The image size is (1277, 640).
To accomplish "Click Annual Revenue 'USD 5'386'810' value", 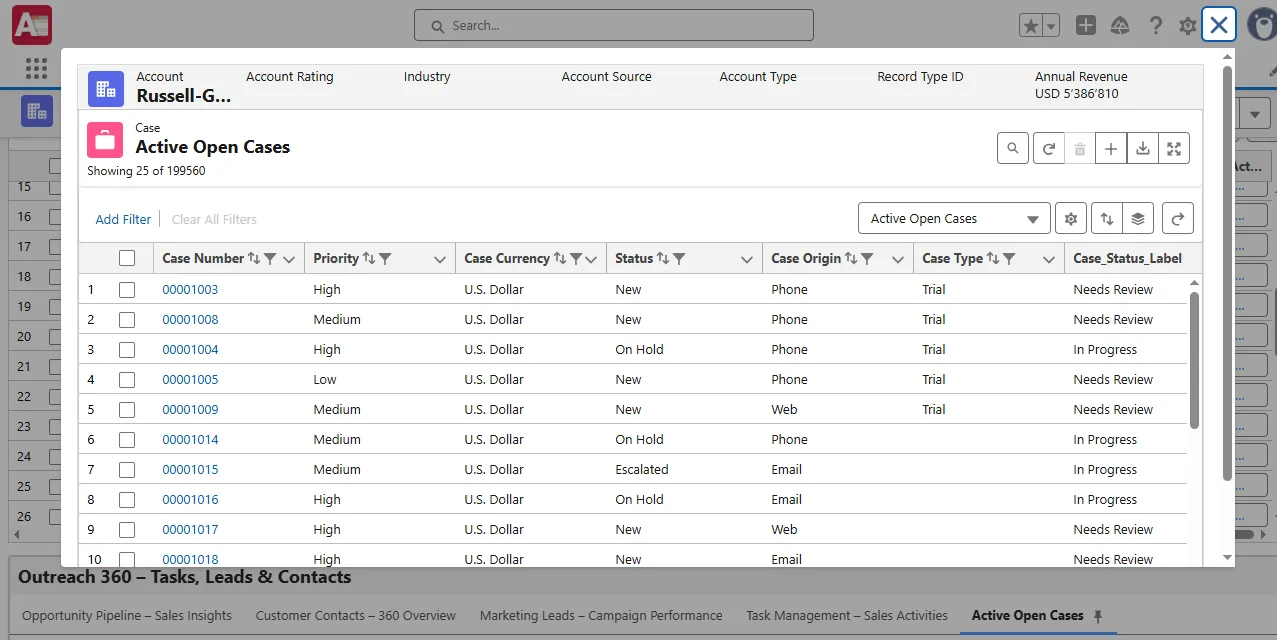I will [1077, 94].
